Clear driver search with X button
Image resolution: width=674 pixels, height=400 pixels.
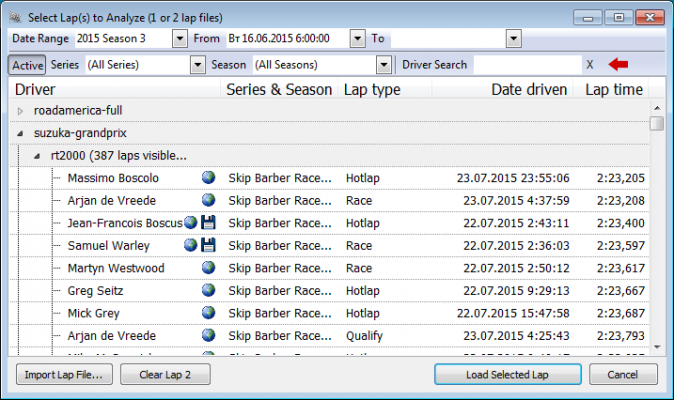(590, 65)
